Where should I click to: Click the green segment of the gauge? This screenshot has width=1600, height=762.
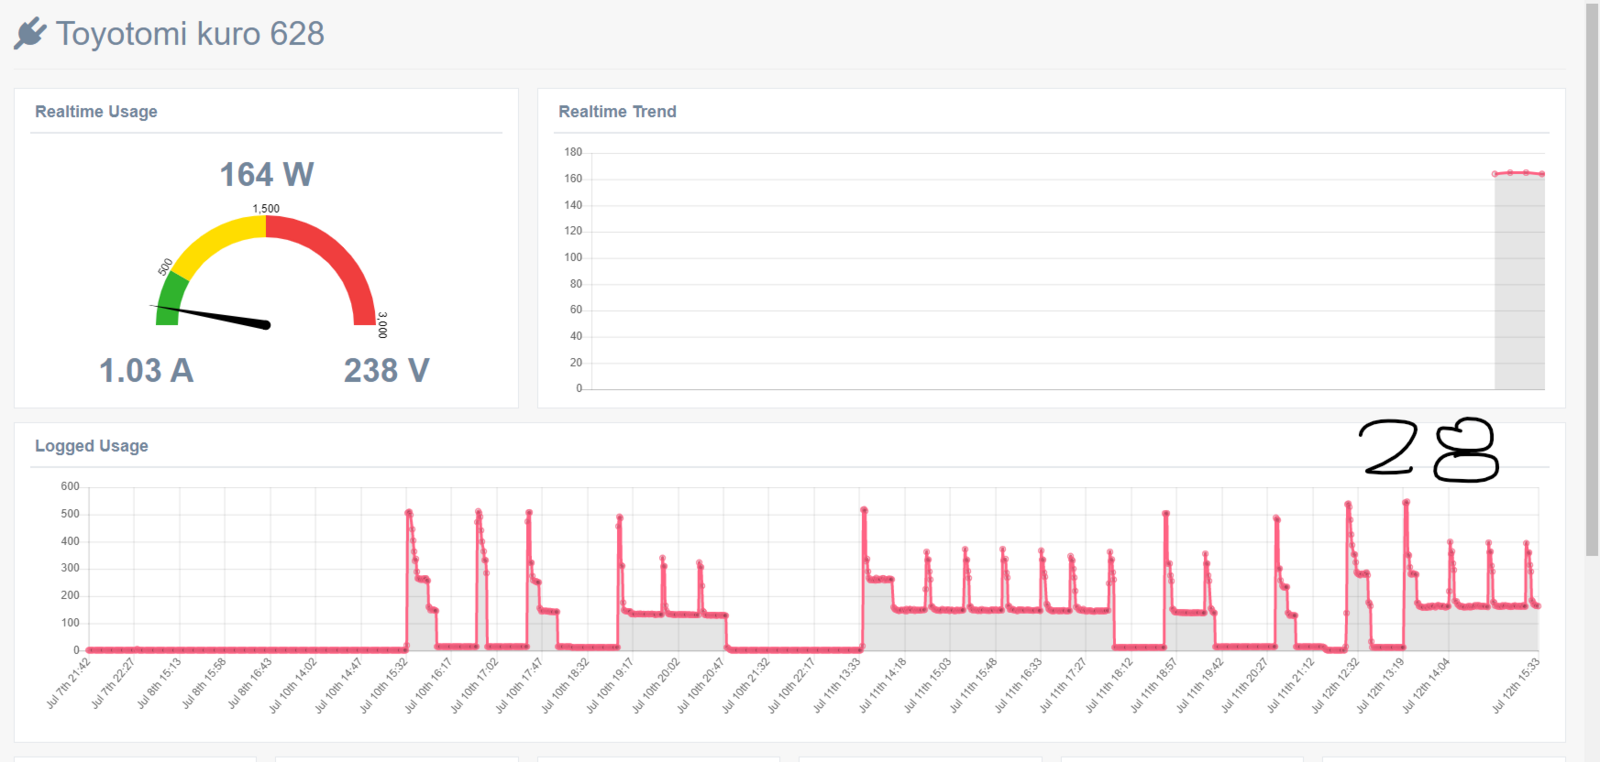point(171,300)
